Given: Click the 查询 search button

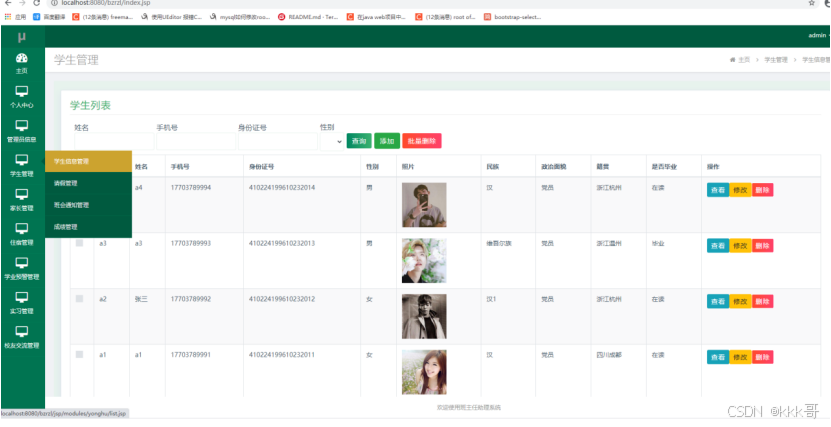Looking at the screenshot, I should pyautogui.click(x=359, y=141).
